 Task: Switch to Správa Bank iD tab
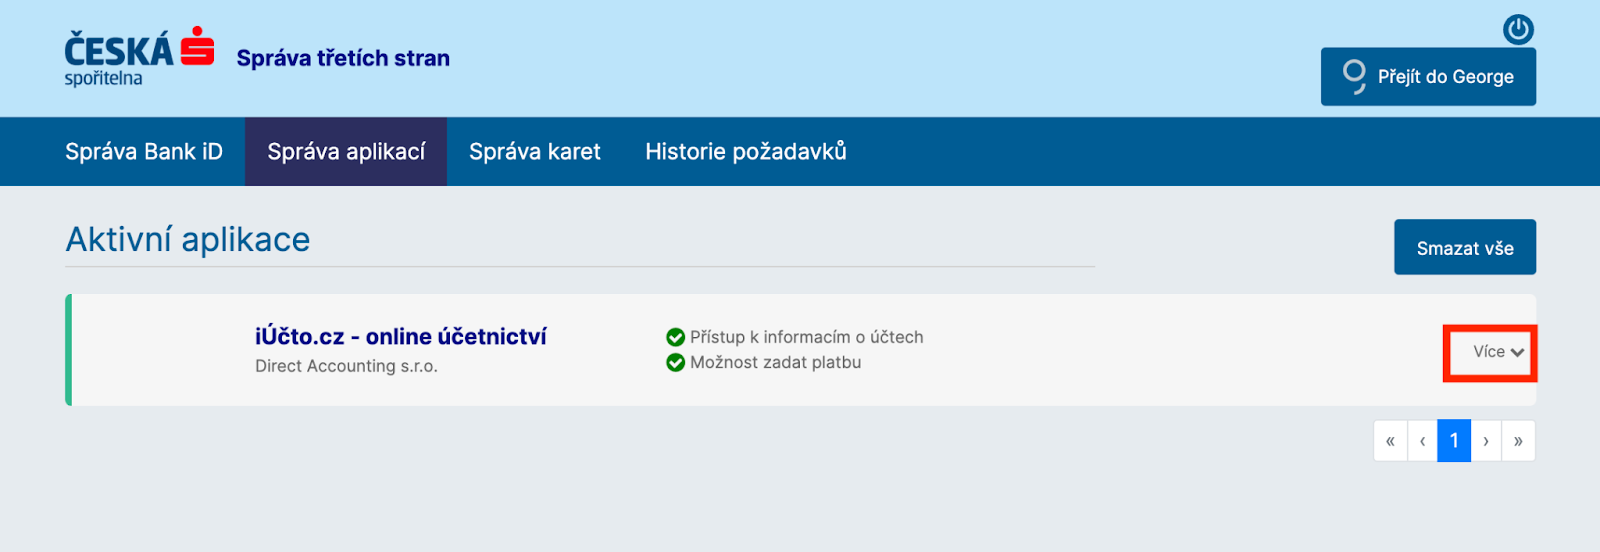tap(144, 152)
